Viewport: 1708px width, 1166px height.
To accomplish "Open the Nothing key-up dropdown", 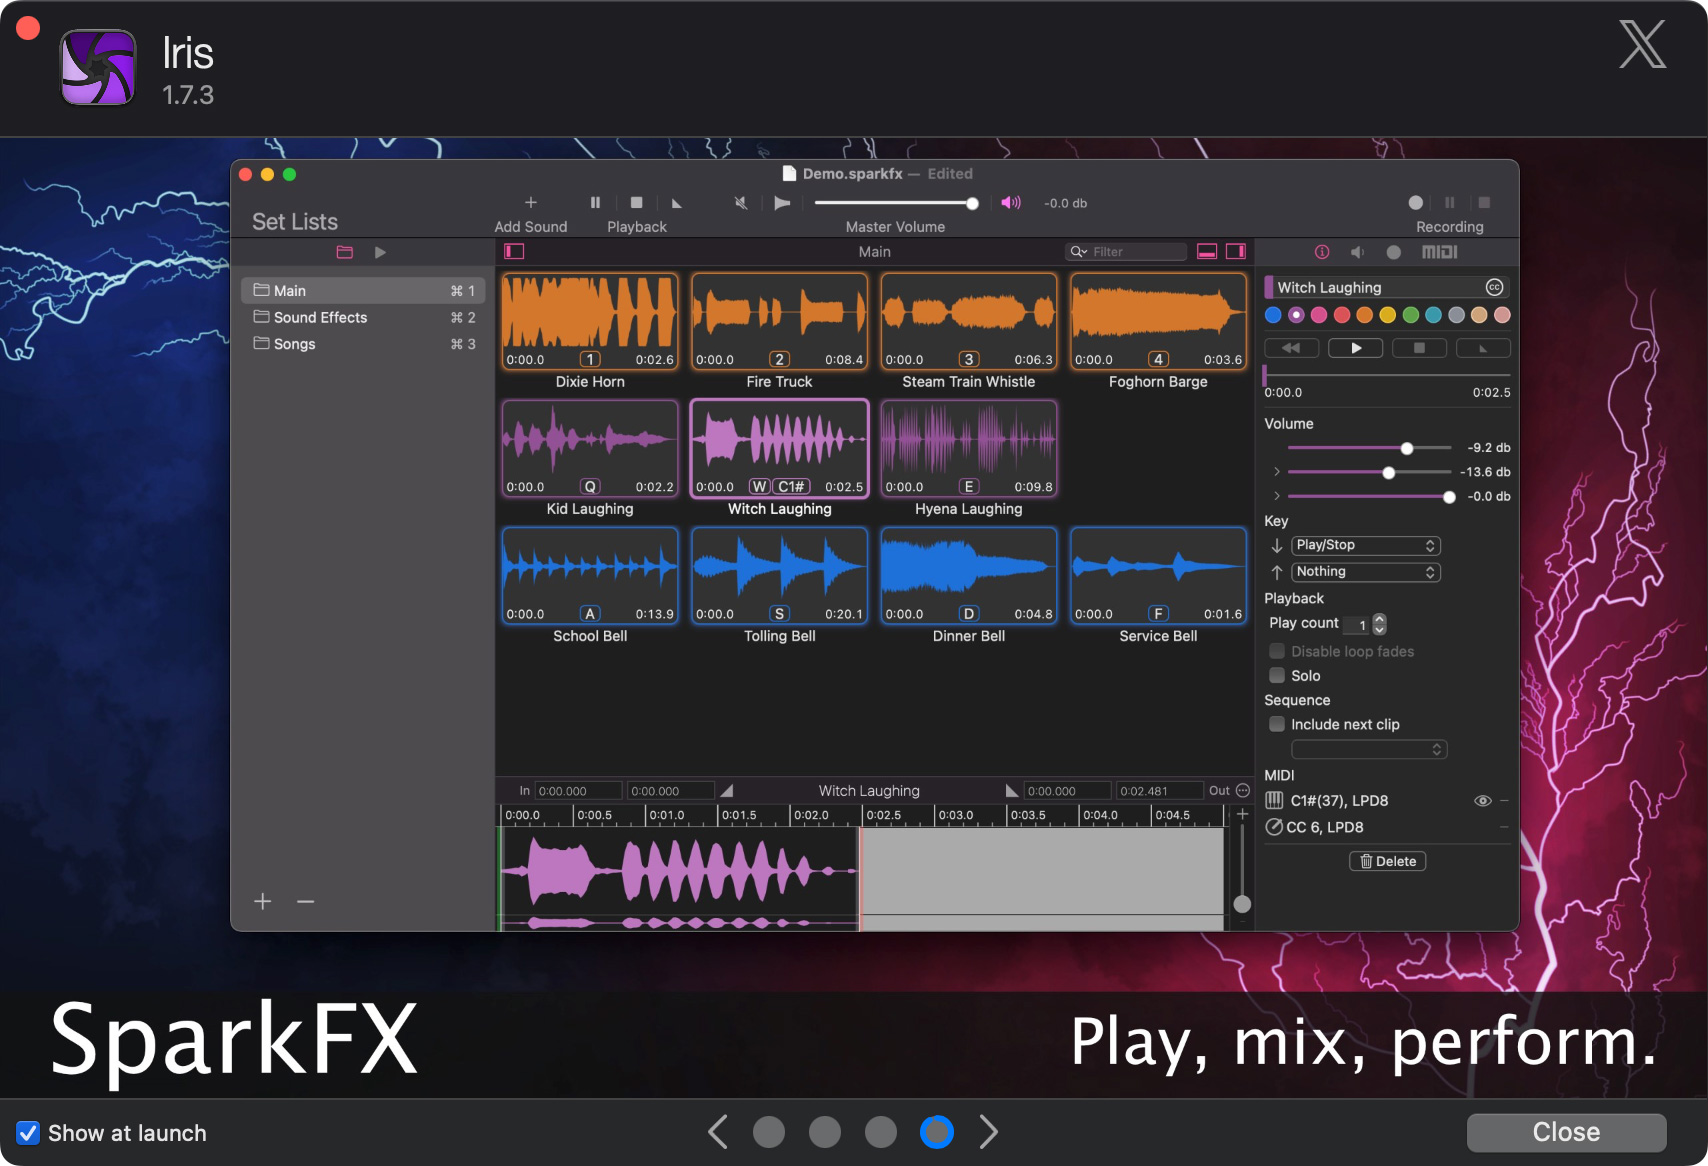I will click(x=1365, y=572).
